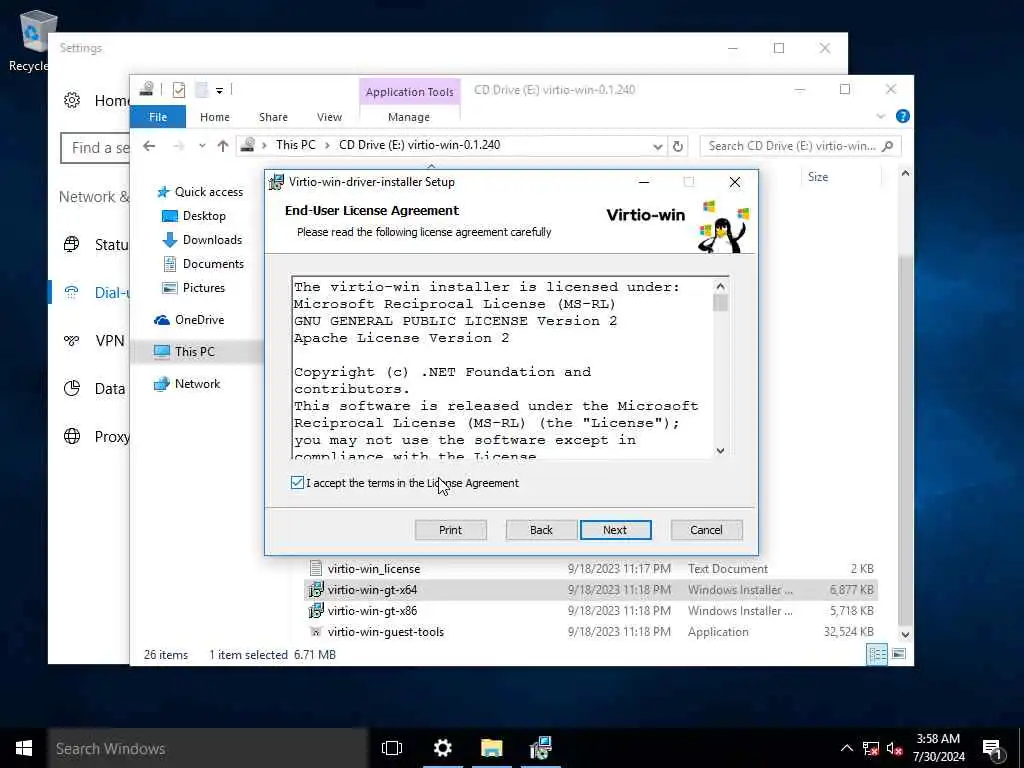Open Action Center notifications icon
This screenshot has width=1024, height=768.
[993, 749]
